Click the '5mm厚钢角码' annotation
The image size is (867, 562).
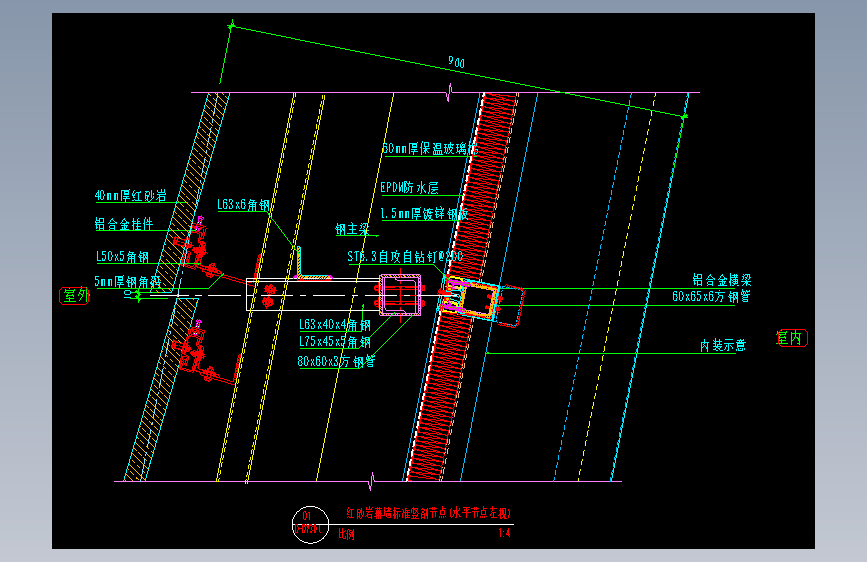[128, 282]
